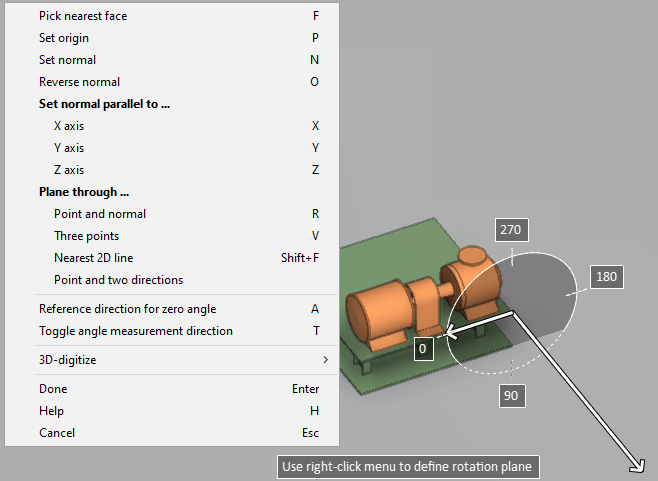Select Pick nearest face menu entry
658x481 pixels.
click(x=83, y=16)
